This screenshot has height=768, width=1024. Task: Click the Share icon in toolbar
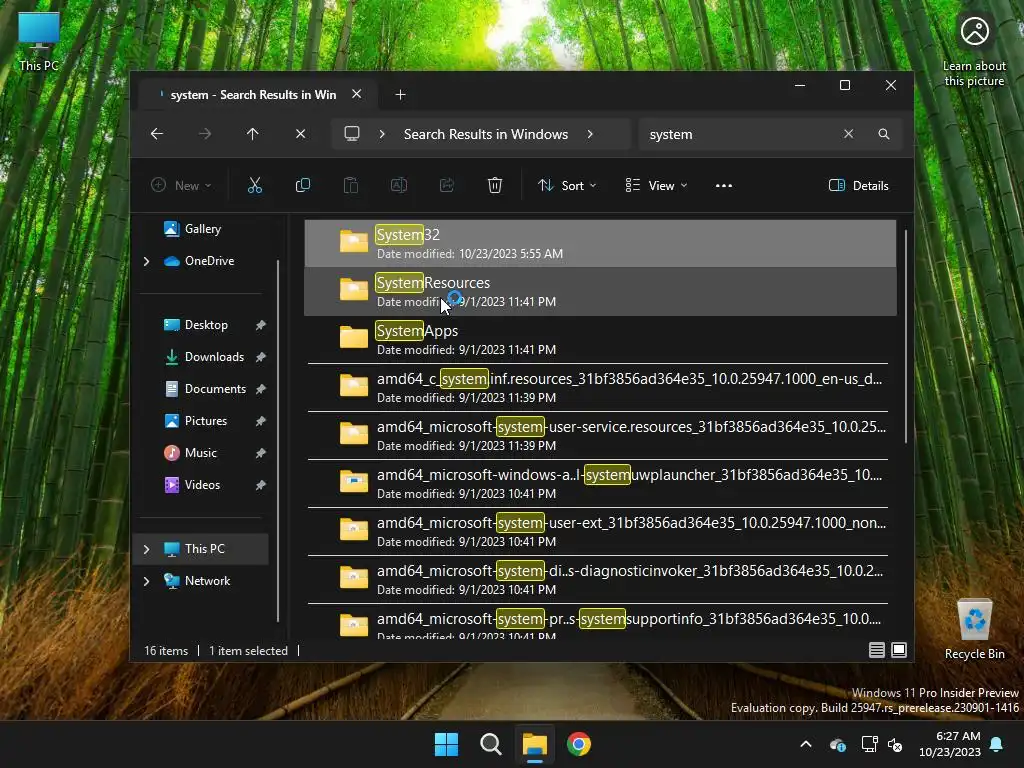(447, 185)
